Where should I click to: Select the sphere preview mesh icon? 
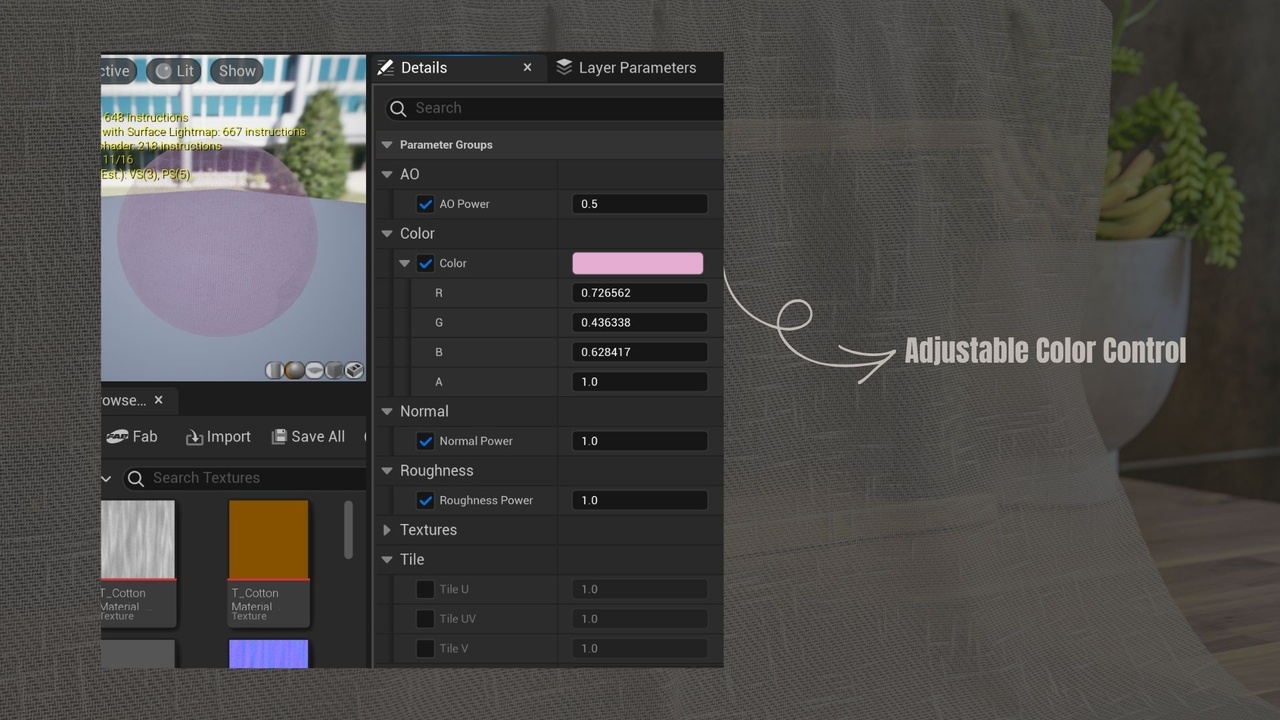tap(294, 371)
